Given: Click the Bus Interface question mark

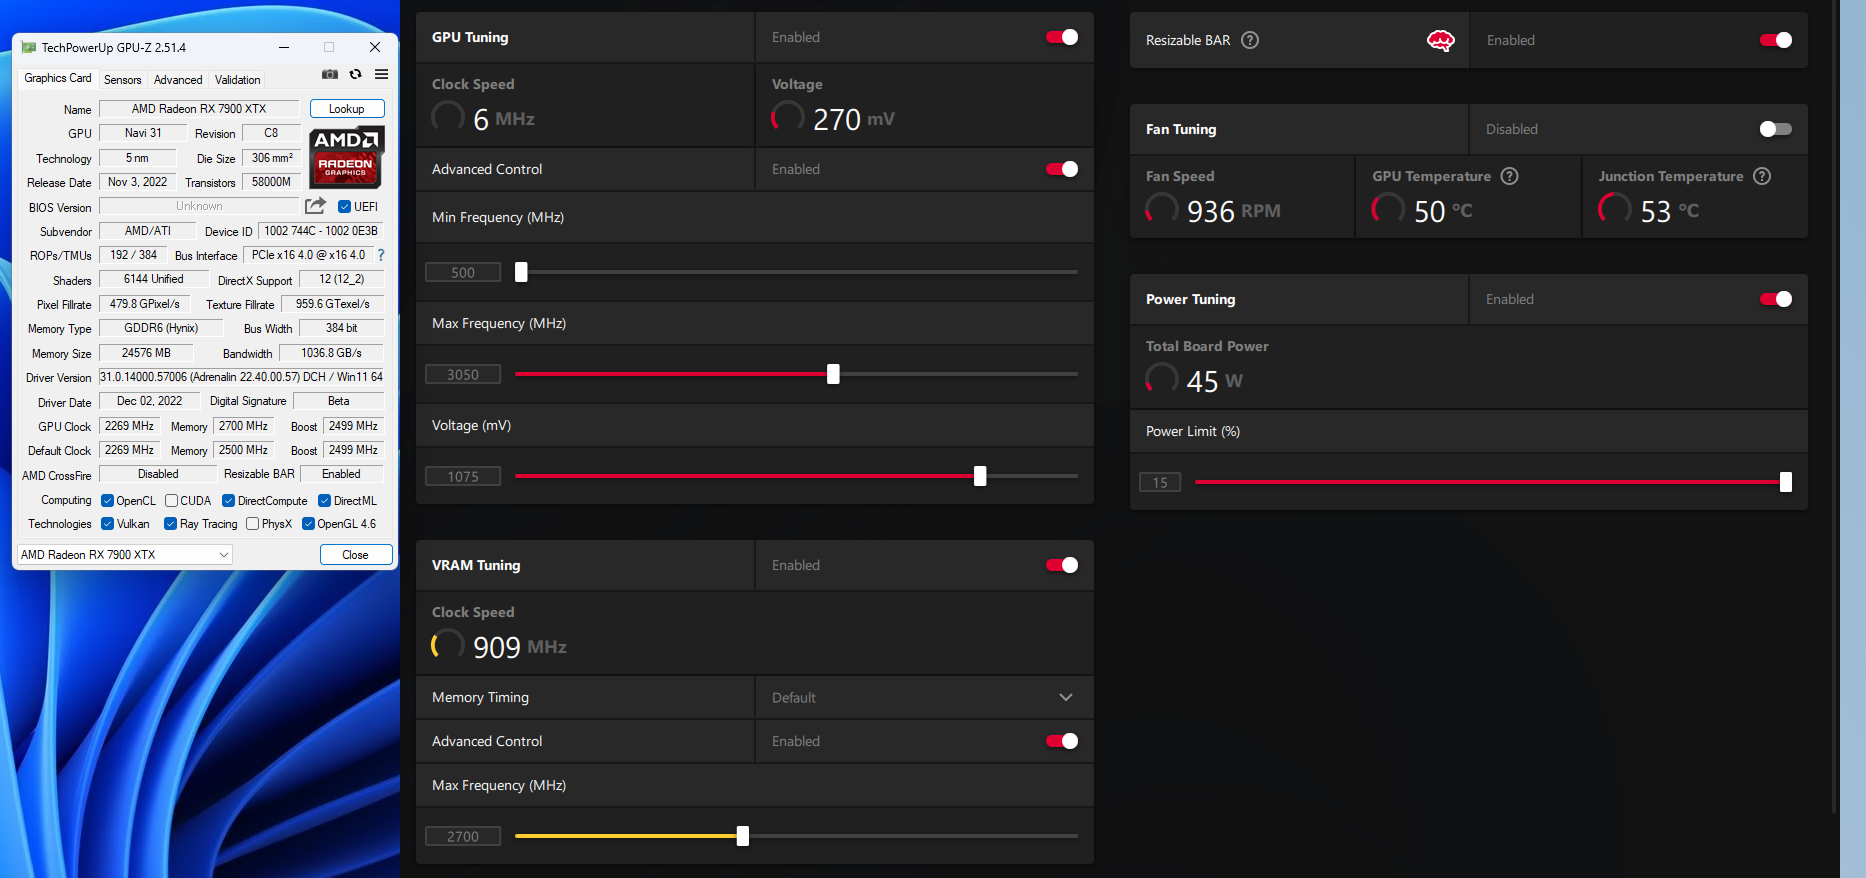Looking at the screenshot, I should point(381,255).
